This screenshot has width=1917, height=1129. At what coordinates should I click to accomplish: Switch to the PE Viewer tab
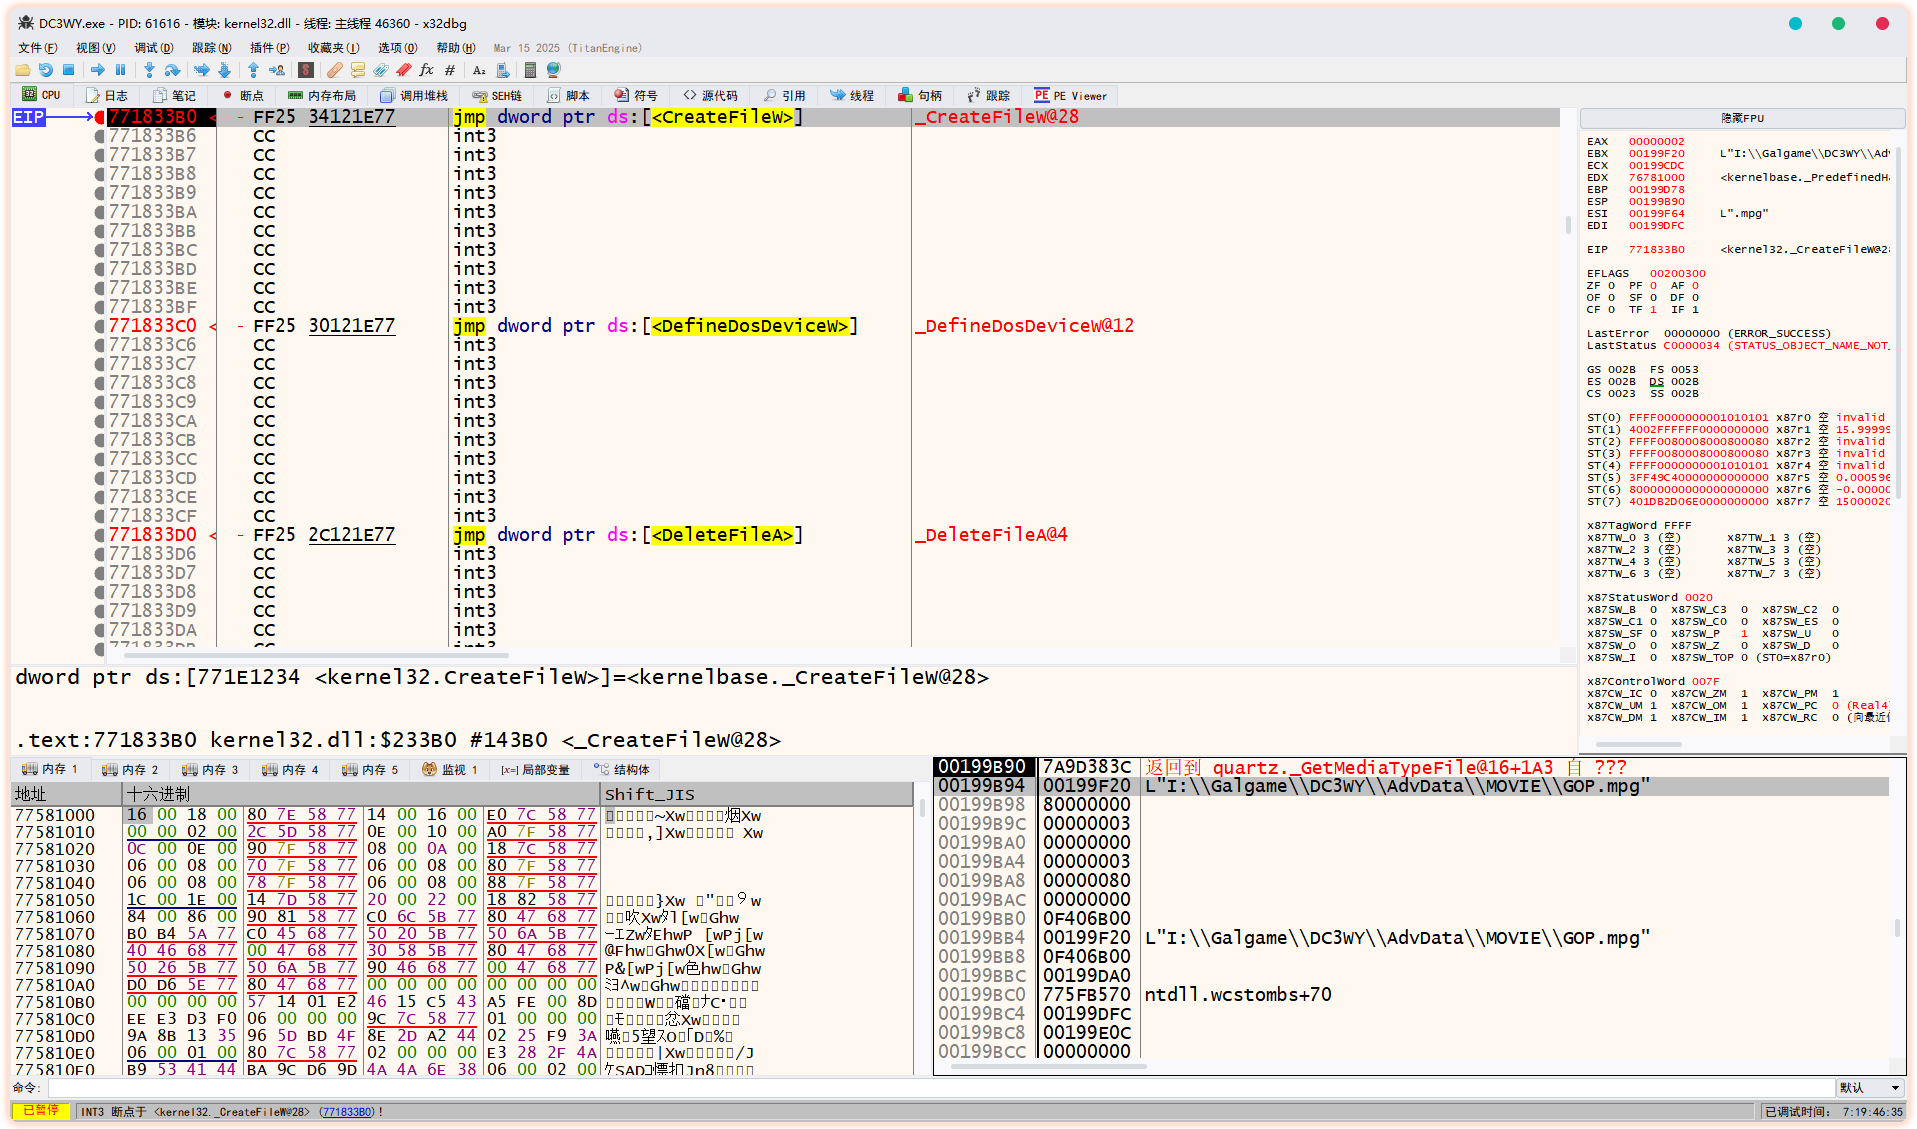point(1071,96)
